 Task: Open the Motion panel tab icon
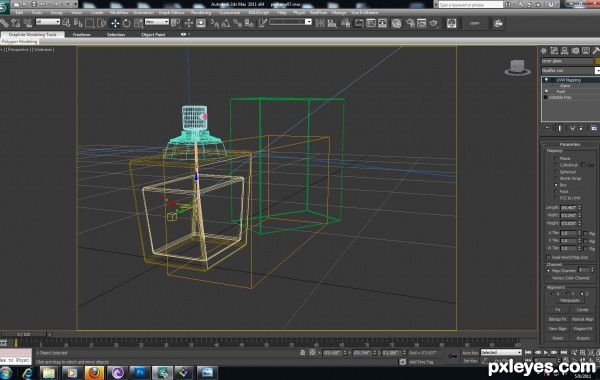click(575, 51)
